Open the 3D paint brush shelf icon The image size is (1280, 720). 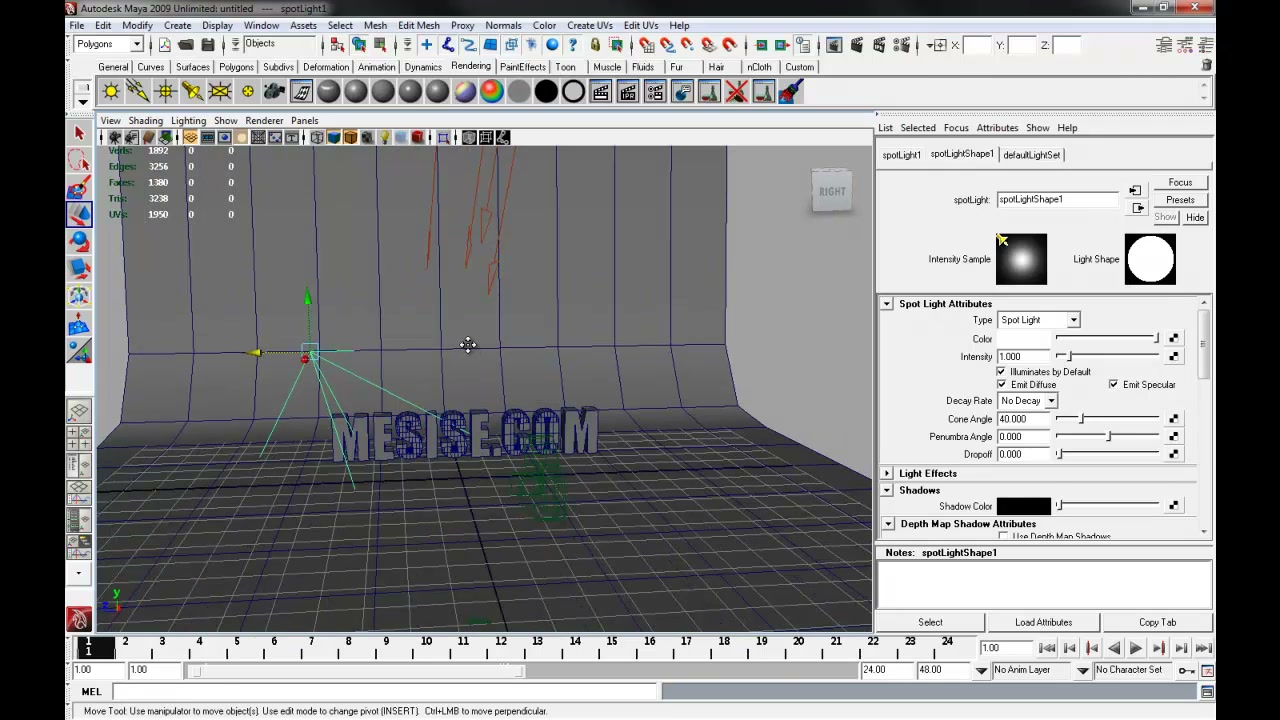pos(791,92)
